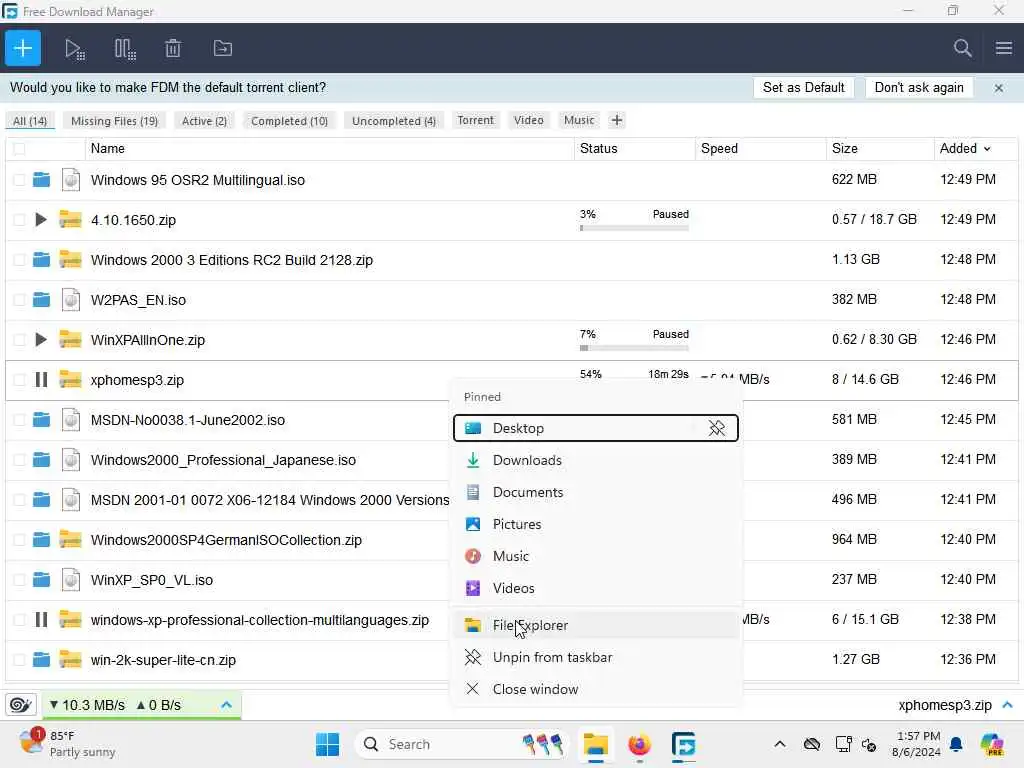Click the Start all downloads toolbar icon
The image size is (1024, 768).
click(x=74, y=49)
